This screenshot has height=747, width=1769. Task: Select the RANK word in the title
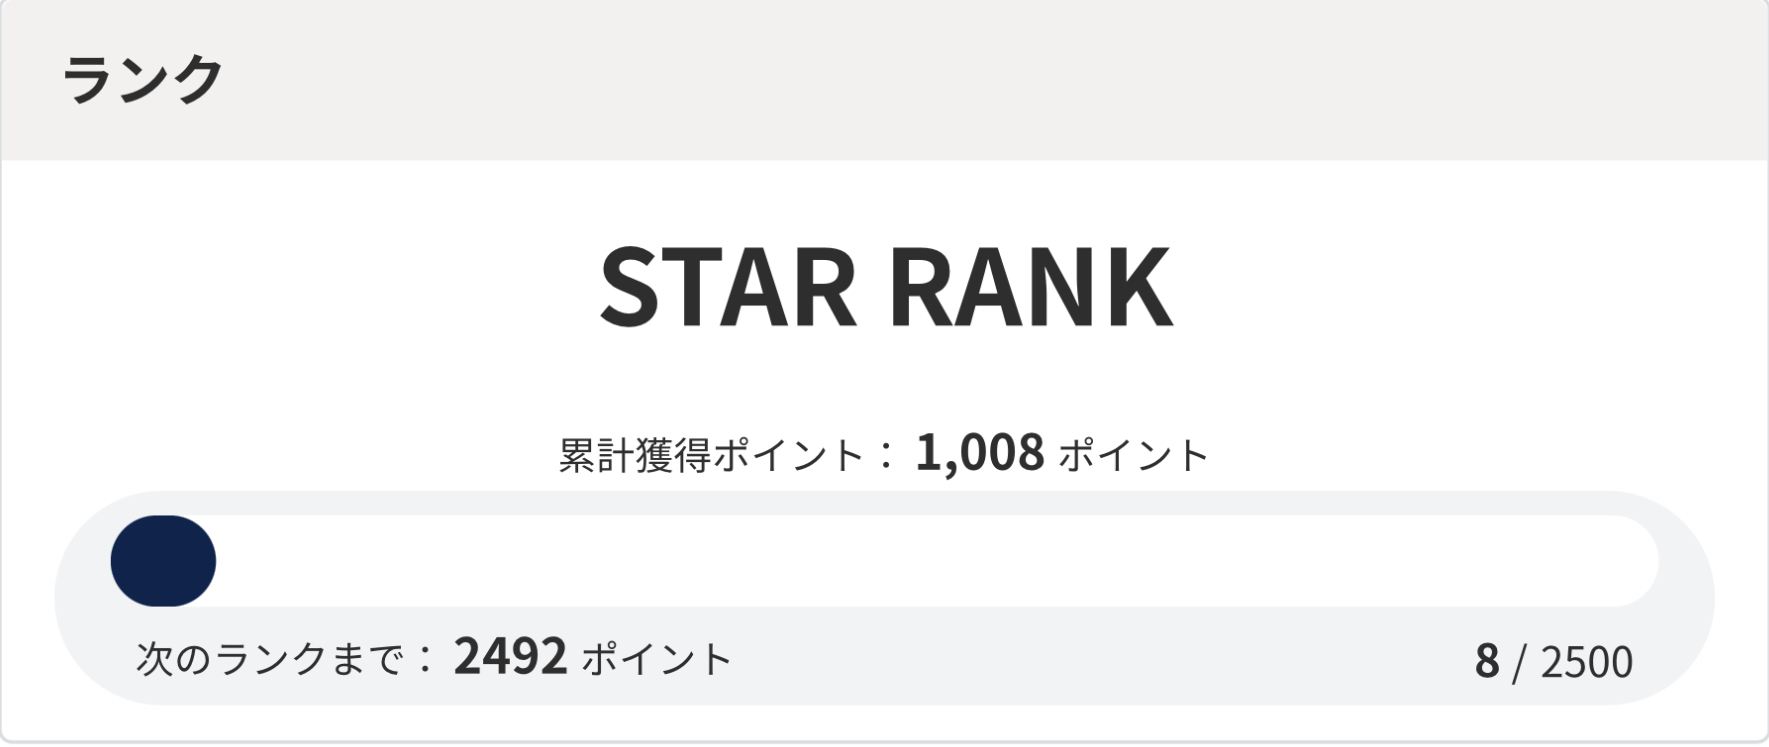click(1030, 286)
